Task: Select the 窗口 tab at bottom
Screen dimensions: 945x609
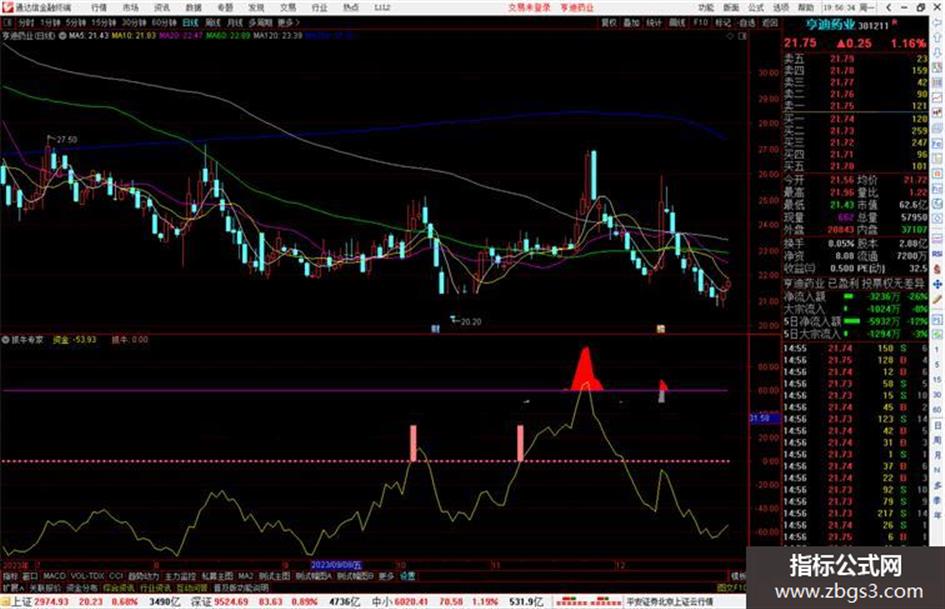Action: pos(30,576)
